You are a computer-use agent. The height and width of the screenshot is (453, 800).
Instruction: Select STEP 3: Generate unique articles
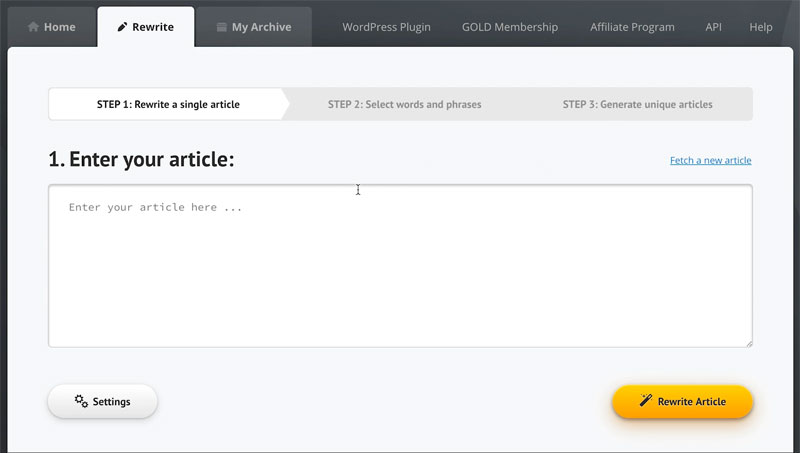point(638,104)
